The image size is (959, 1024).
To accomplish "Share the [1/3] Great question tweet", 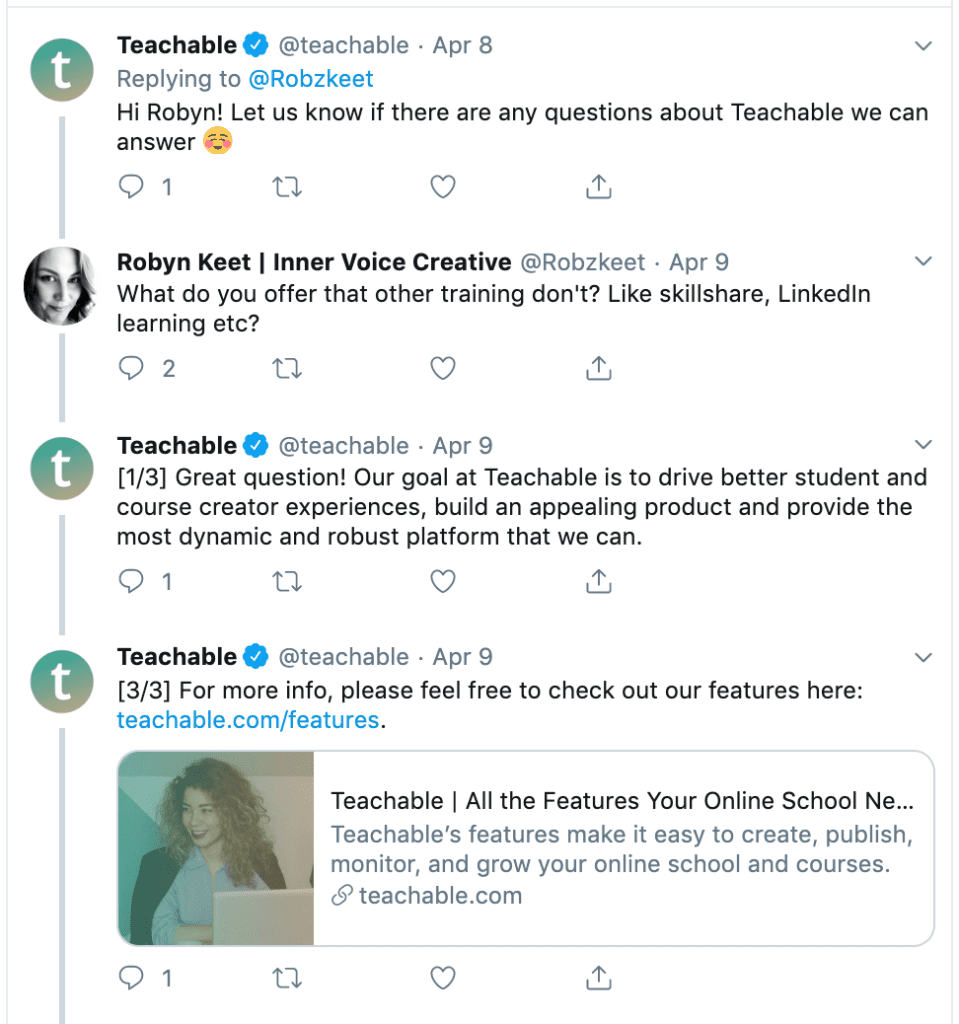I will tap(598, 581).
